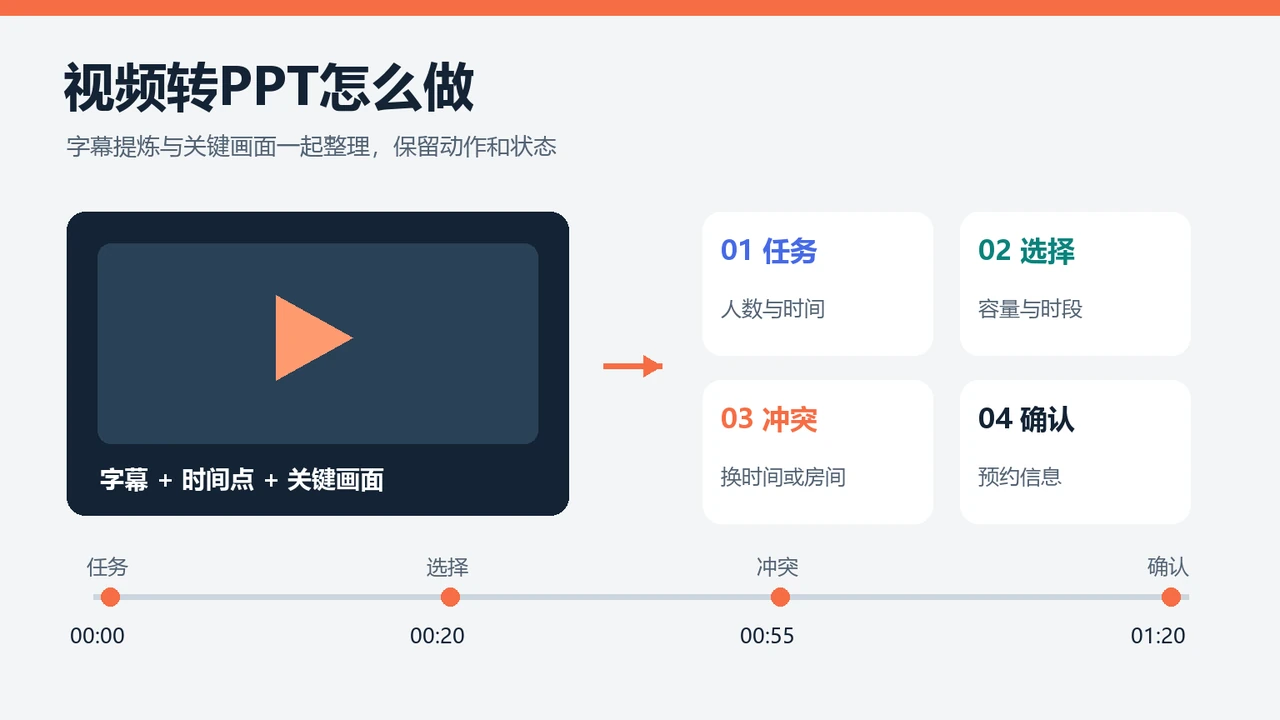Click the timeline marker labeled 选择
1280x720 pixels.
coord(450,597)
